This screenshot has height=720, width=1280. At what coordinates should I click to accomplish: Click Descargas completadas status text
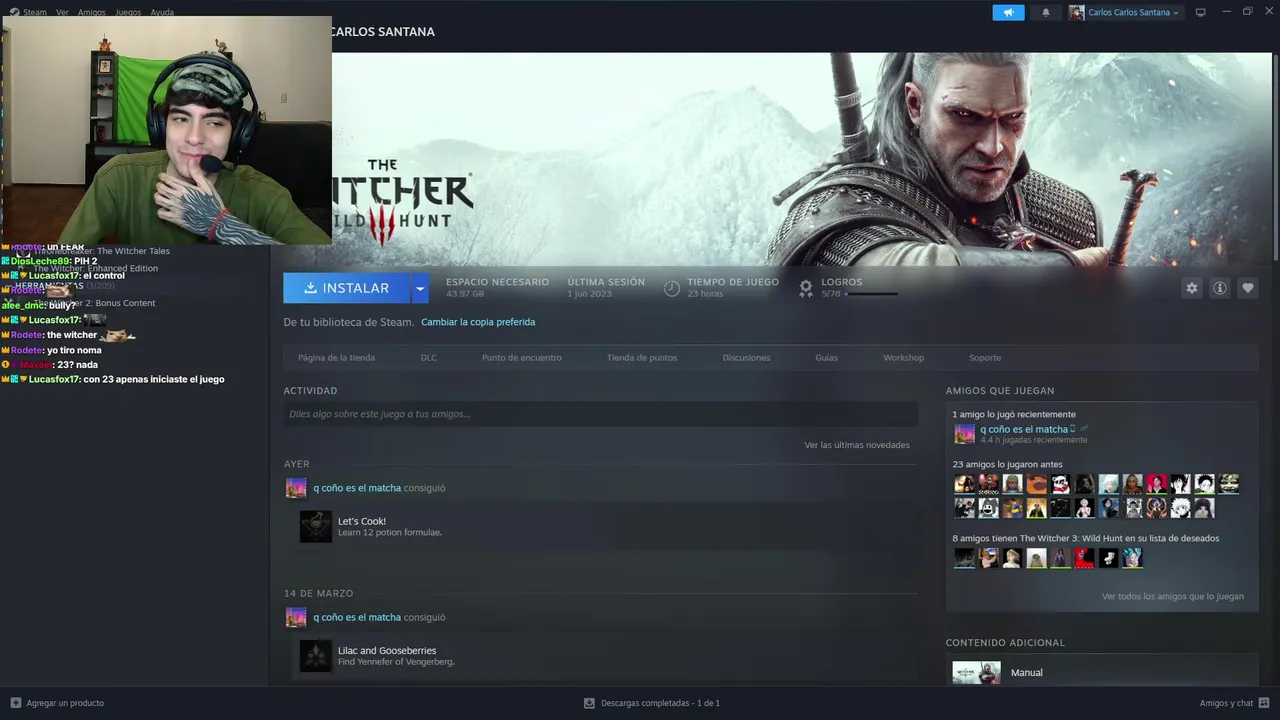pyautogui.click(x=660, y=703)
